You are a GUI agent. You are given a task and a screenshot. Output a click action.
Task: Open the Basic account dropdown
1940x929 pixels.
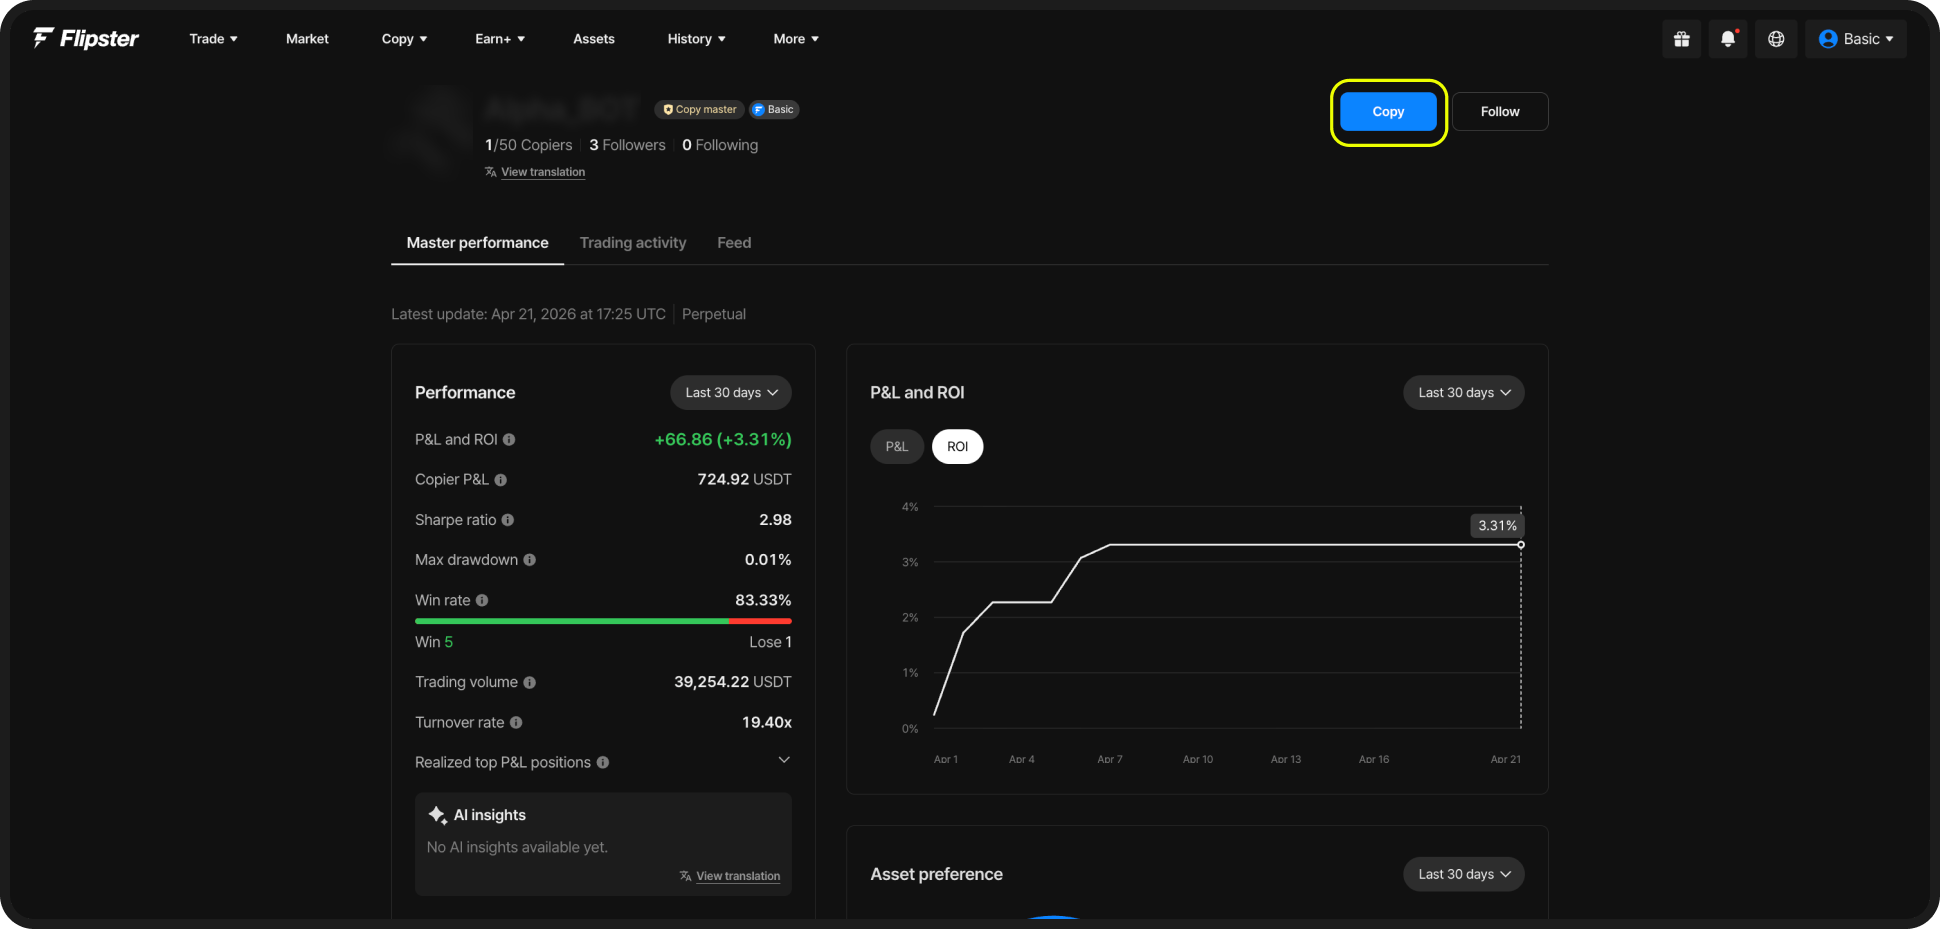(x=1856, y=39)
